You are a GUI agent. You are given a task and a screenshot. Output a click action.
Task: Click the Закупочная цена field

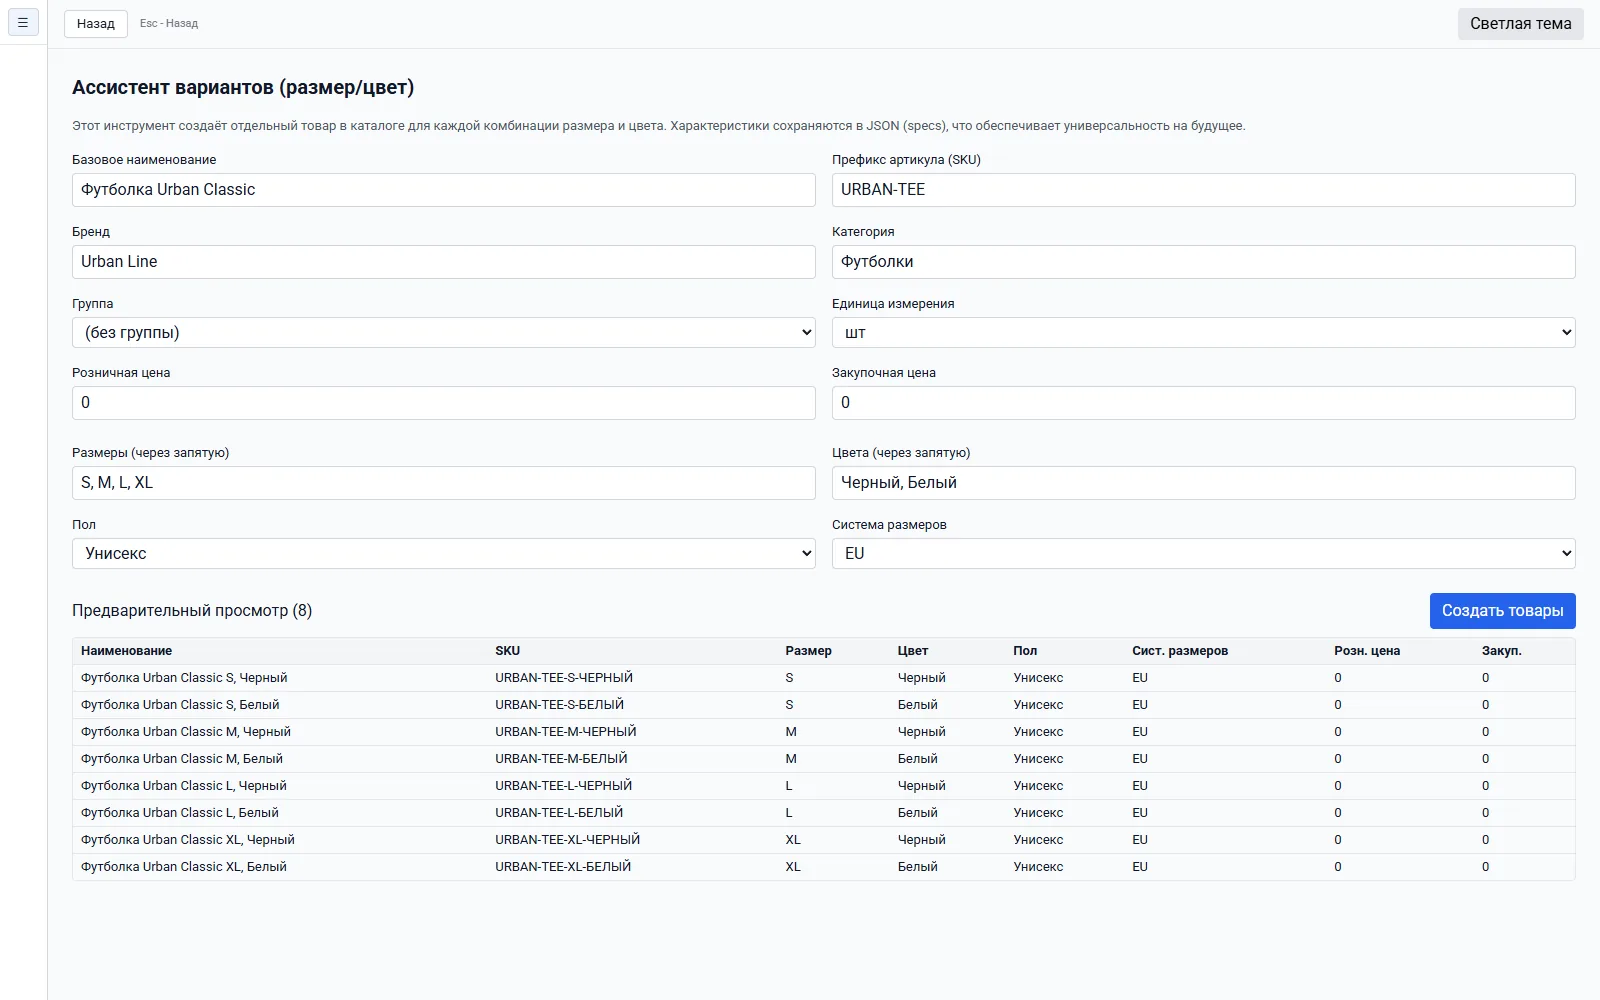1204,403
